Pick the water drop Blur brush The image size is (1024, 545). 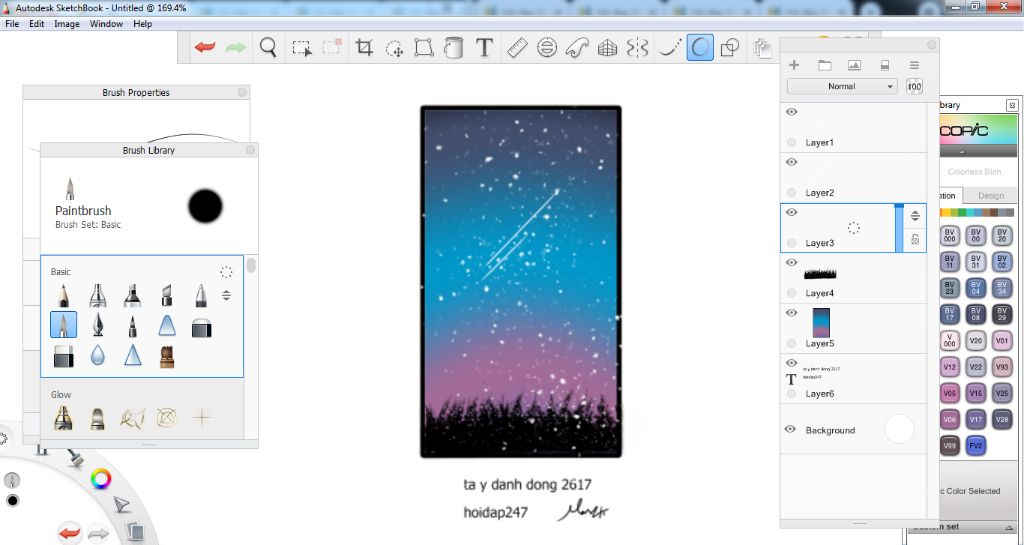coord(98,355)
